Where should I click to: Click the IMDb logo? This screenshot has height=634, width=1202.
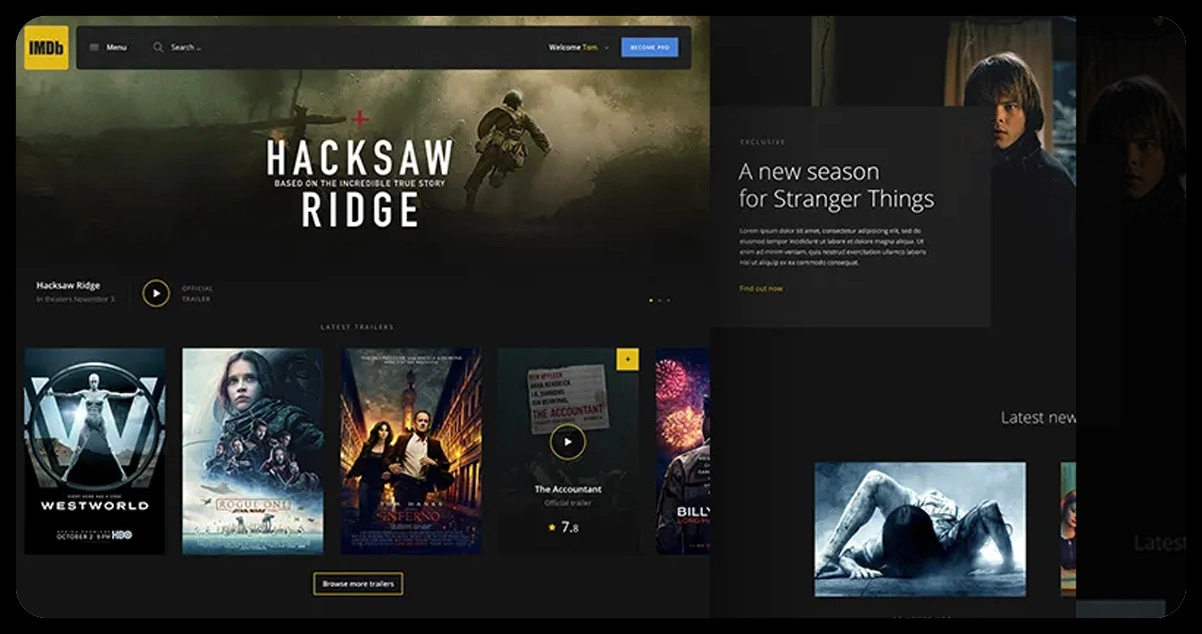[x=46, y=47]
